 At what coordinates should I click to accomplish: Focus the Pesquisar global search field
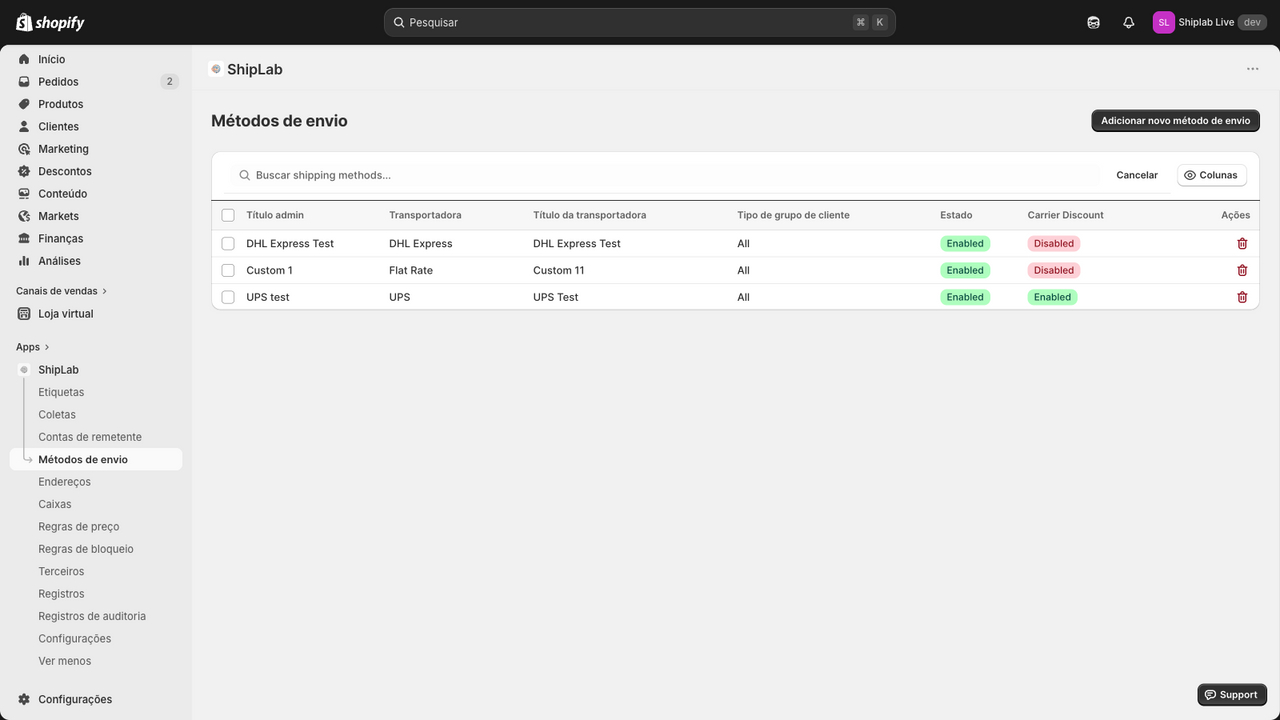pyautogui.click(x=640, y=22)
